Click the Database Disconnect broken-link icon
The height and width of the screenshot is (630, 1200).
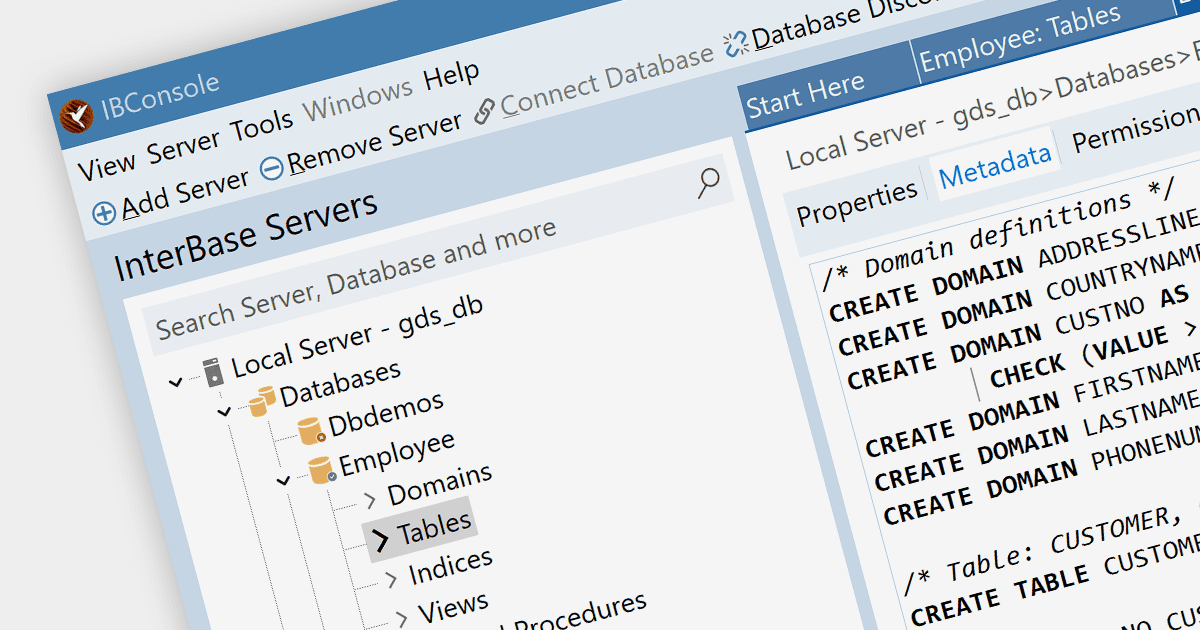(736, 44)
